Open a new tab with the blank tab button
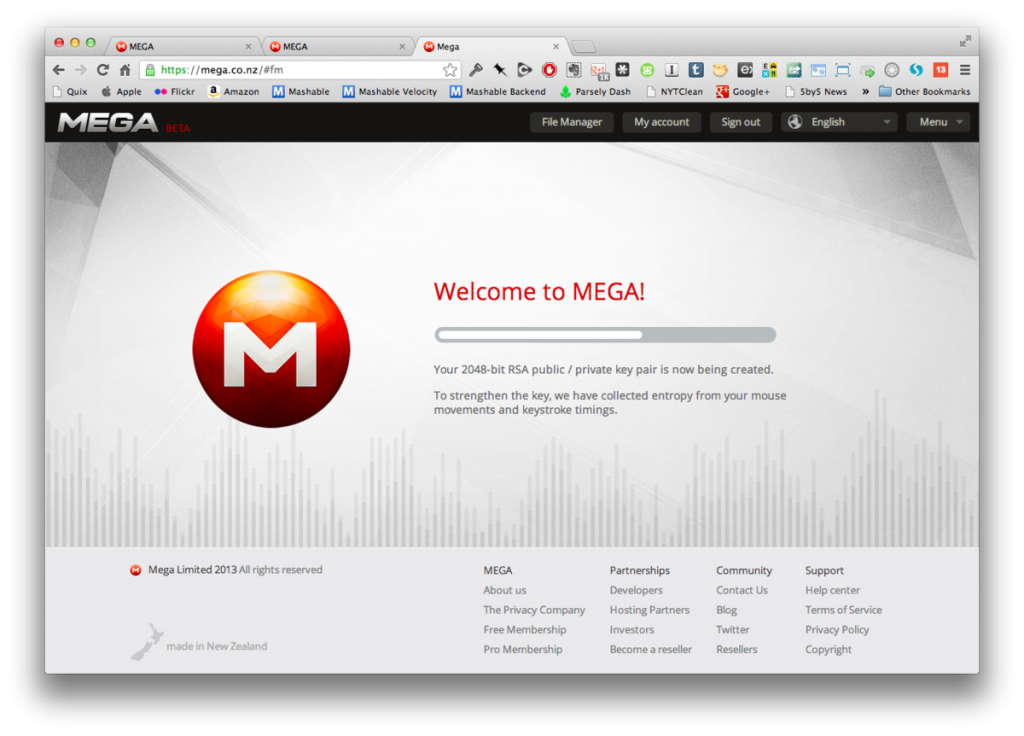 coord(583,46)
